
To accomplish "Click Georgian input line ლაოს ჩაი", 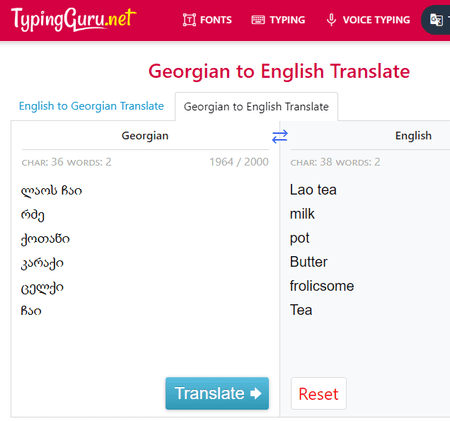I will pyautogui.click(x=51, y=191).
